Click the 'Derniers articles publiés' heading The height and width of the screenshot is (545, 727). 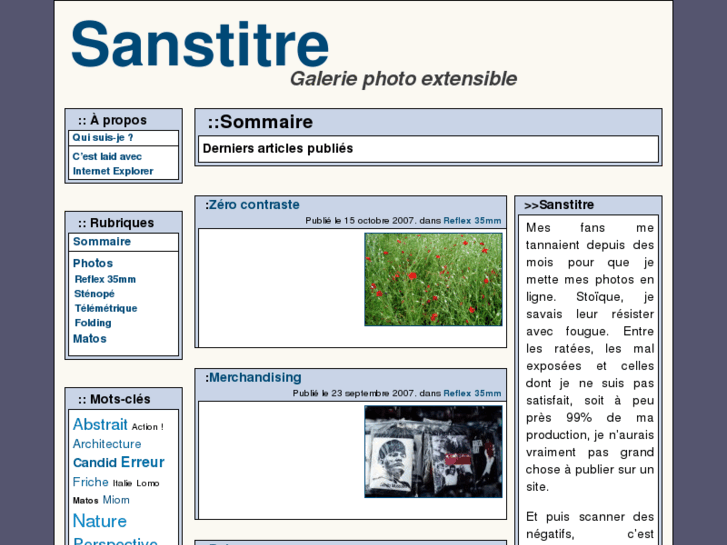(x=278, y=148)
